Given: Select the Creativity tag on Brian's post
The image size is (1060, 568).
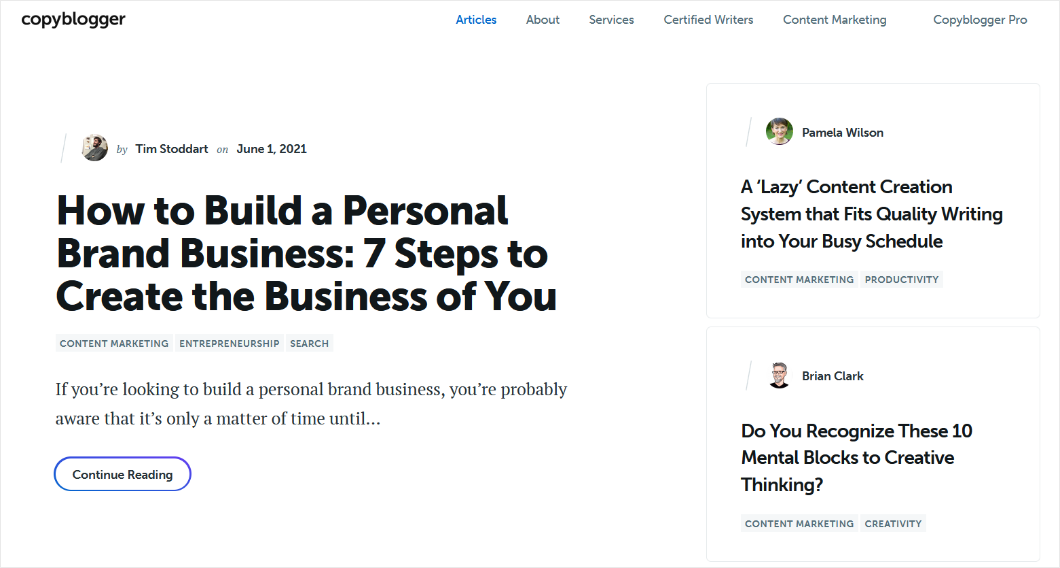Looking at the screenshot, I should coord(893,523).
